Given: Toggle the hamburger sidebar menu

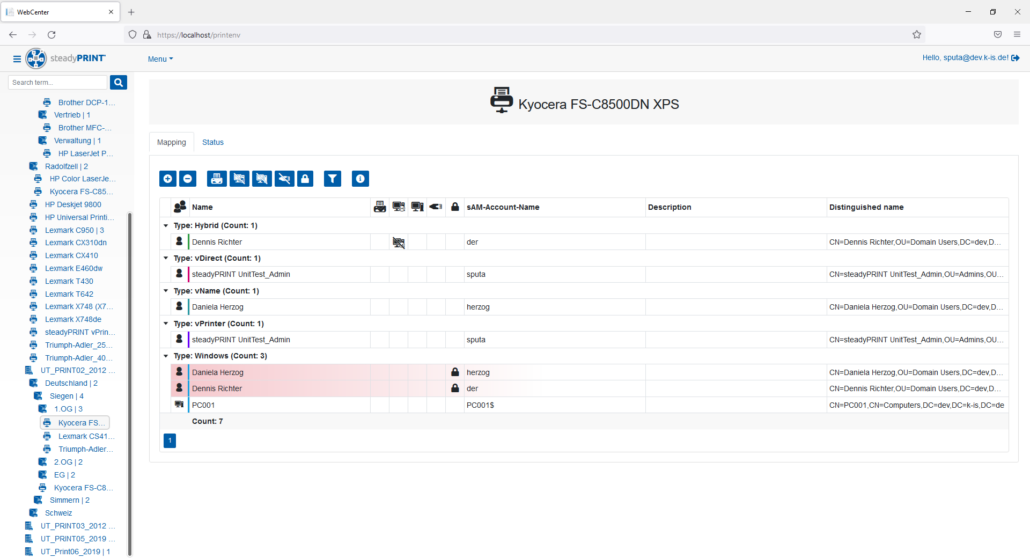Looking at the screenshot, I should click(16, 58).
